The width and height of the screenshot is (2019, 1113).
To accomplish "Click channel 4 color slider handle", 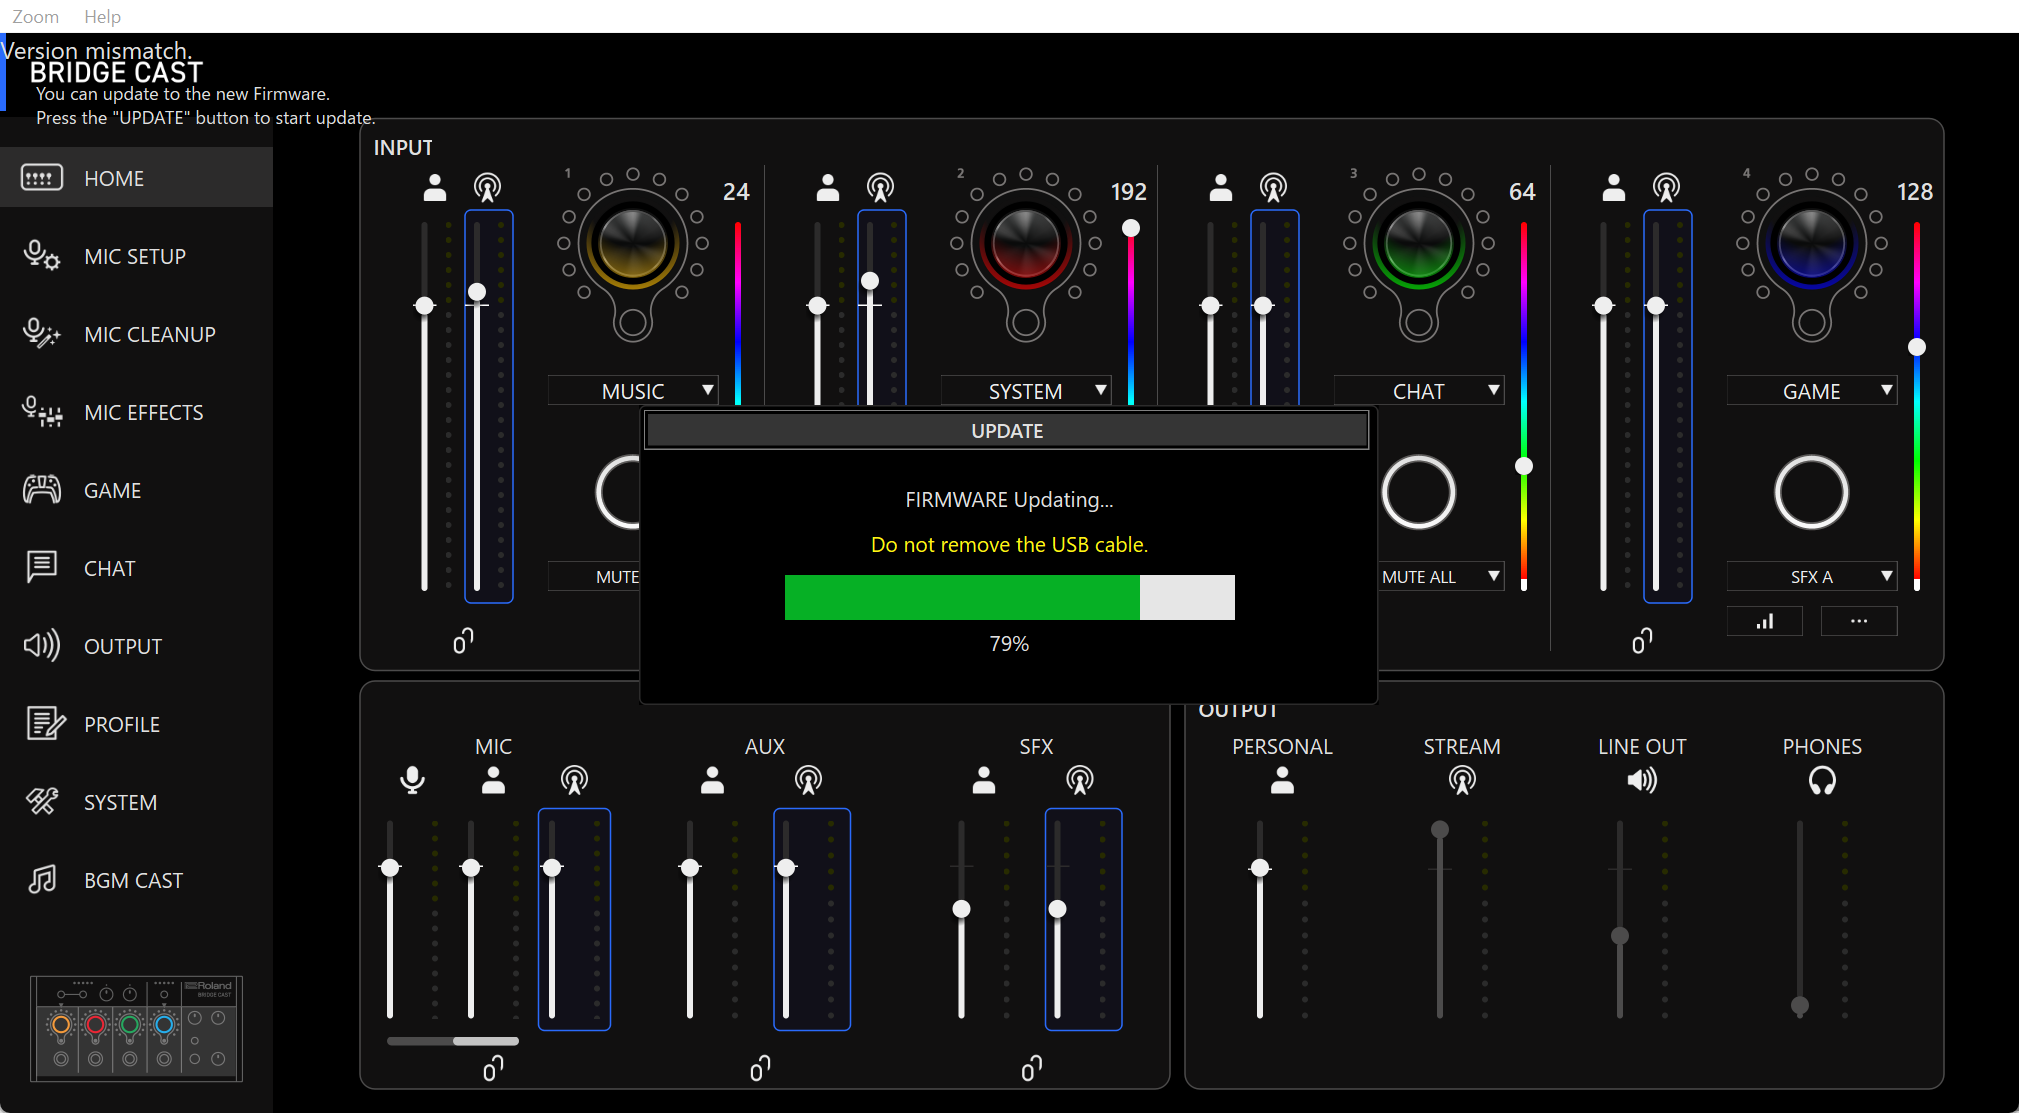I will [x=1917, y=347].
